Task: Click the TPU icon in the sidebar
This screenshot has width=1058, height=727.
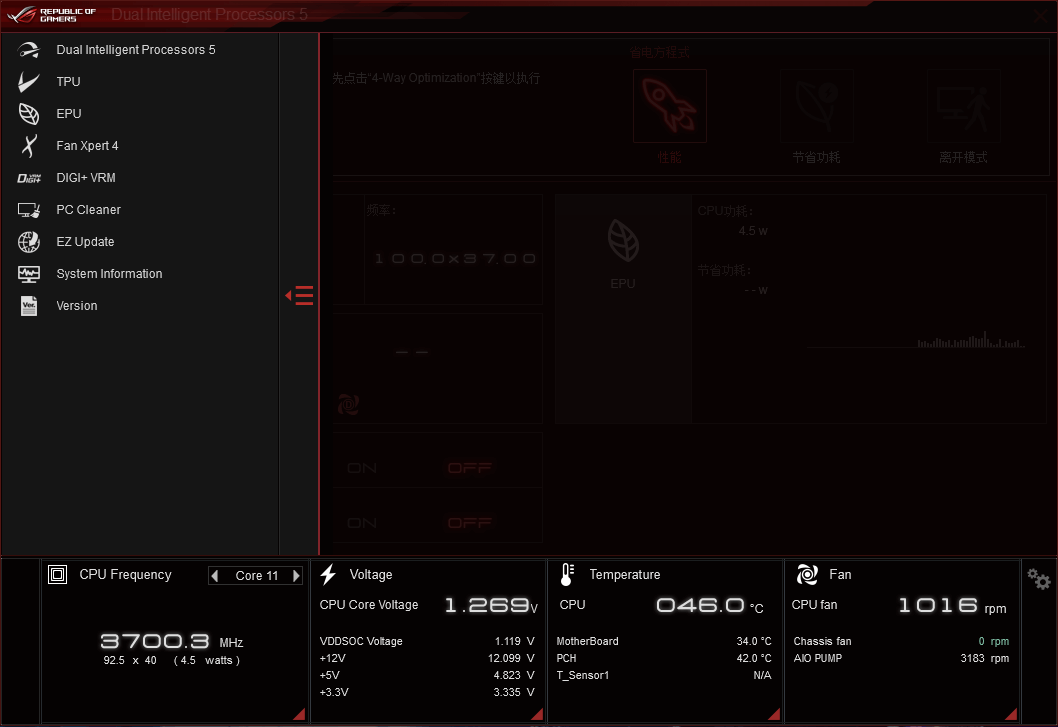Action: pos(29,82)
